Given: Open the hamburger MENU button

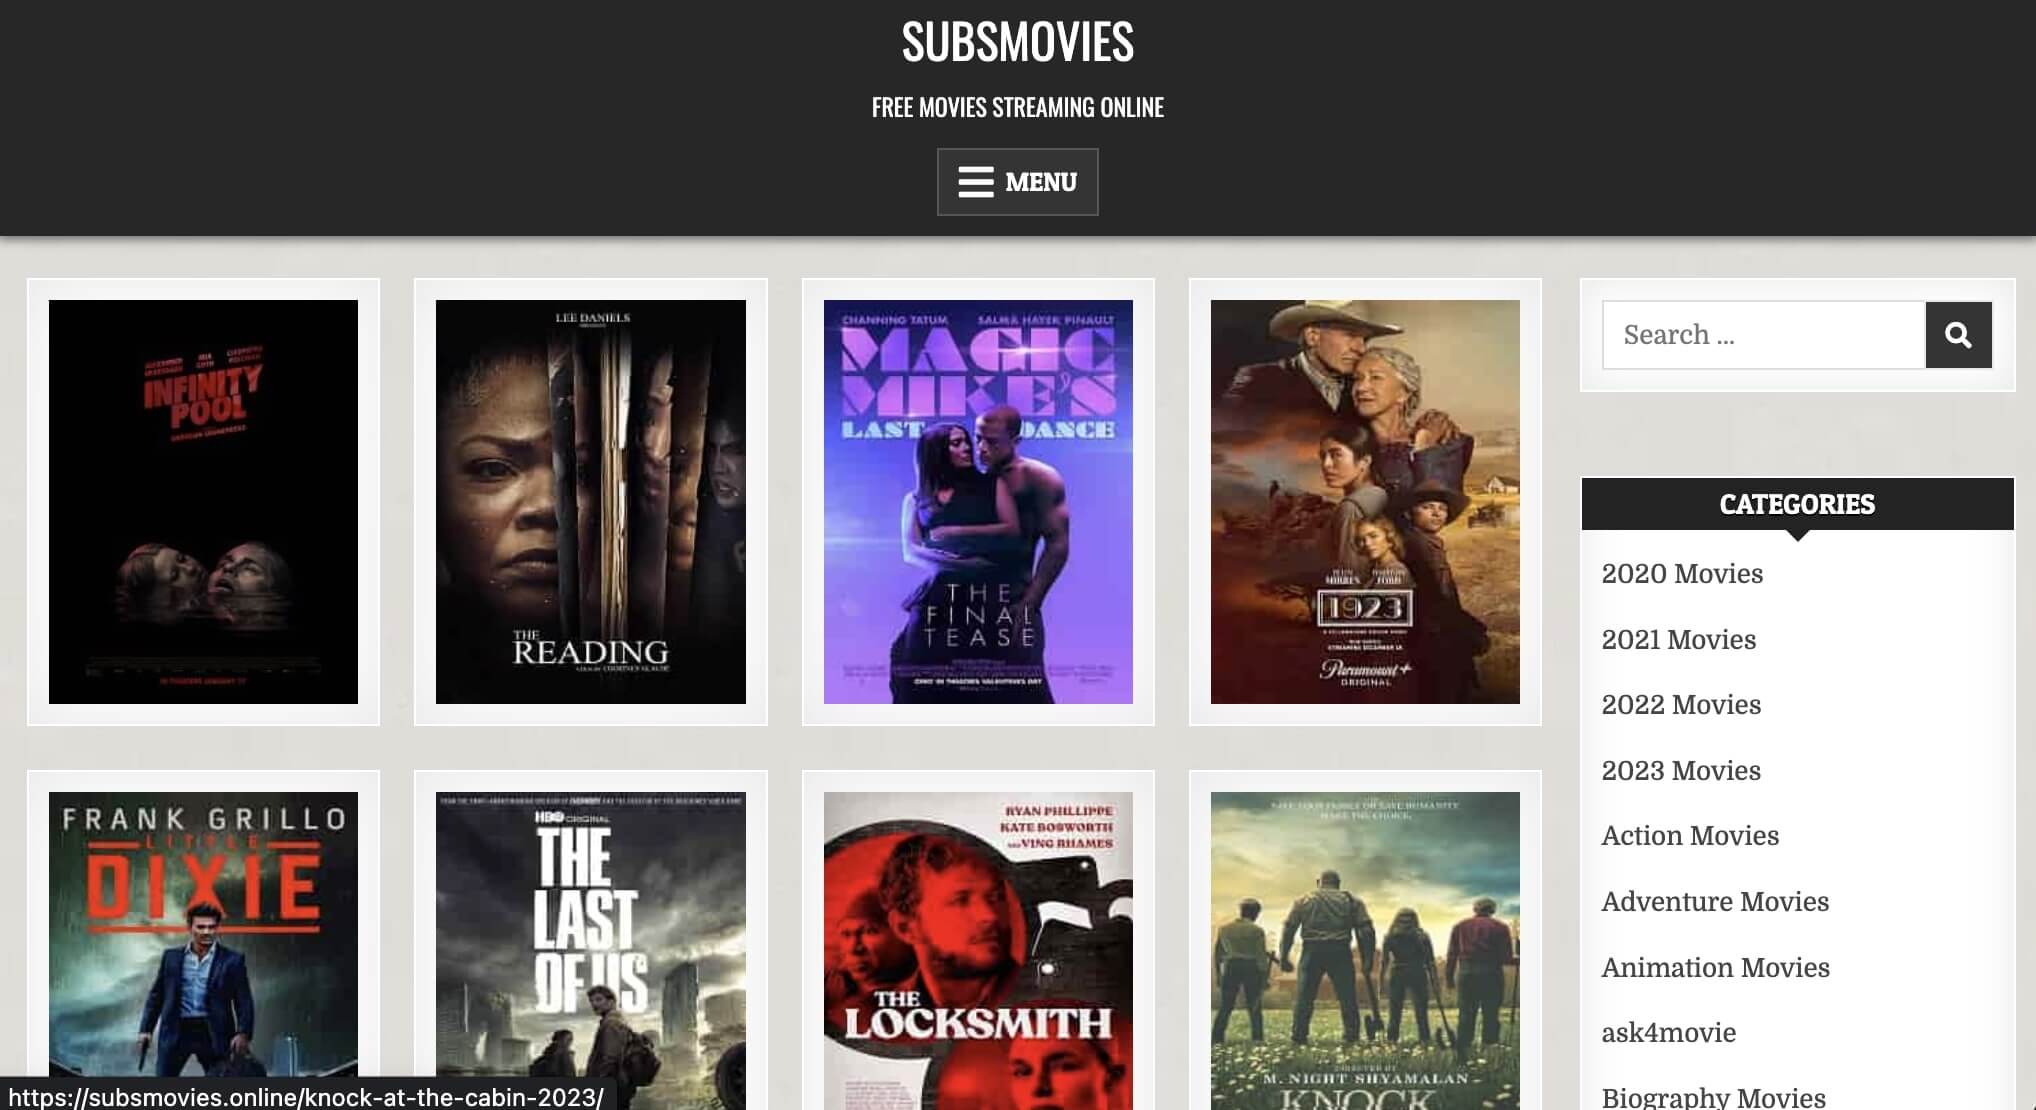Looking at the screenshot, I should pos(1017,182).
